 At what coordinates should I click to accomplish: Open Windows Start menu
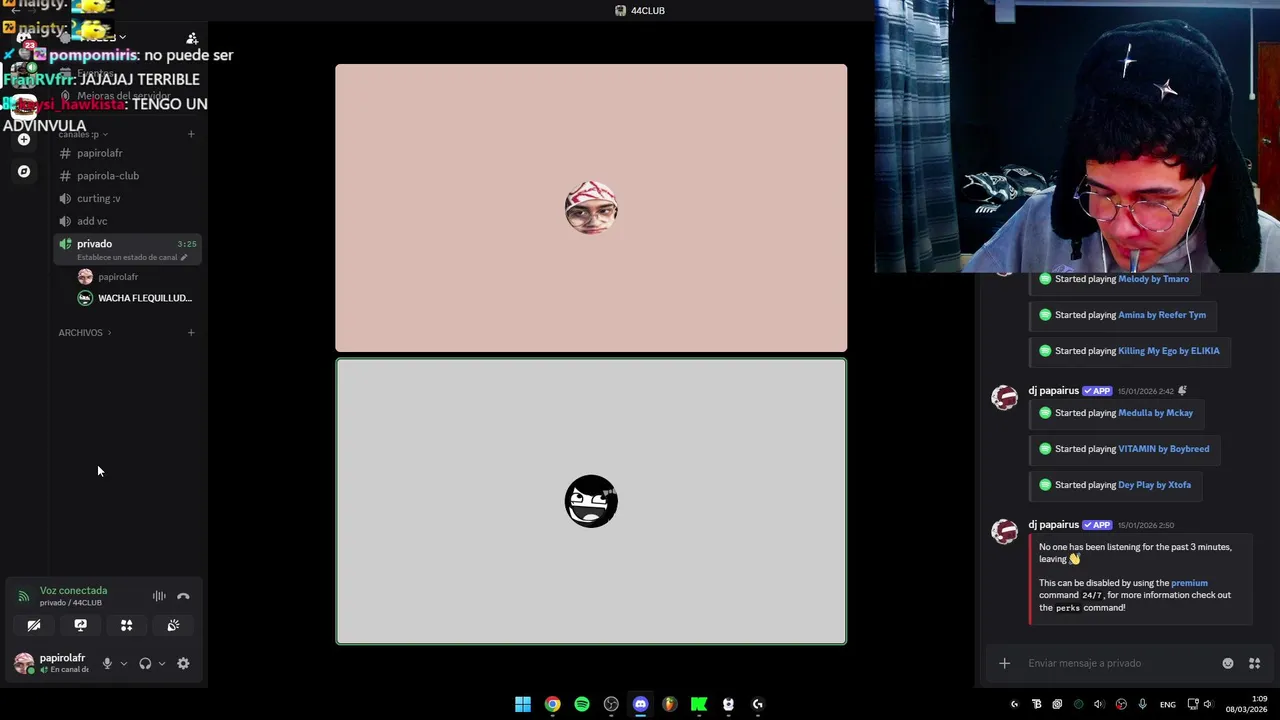coord(523,704)
